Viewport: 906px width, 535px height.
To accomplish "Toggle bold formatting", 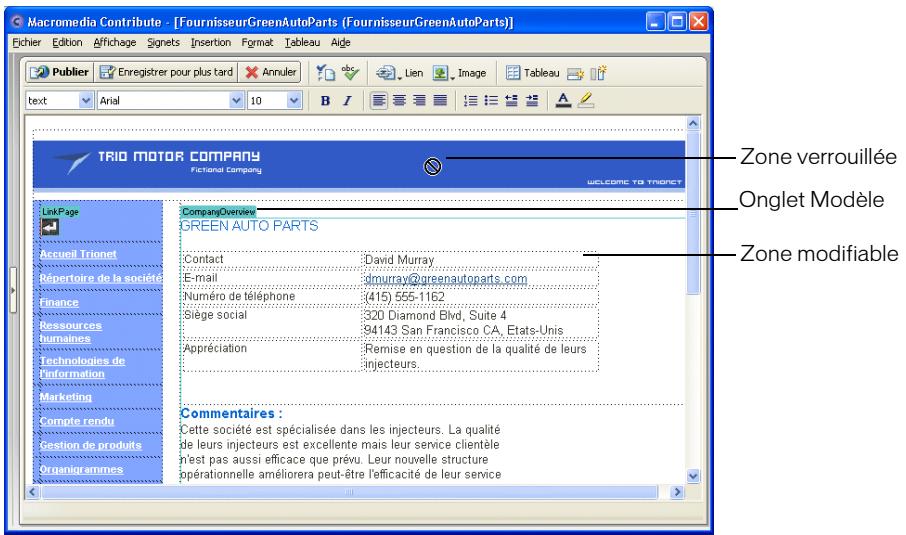I will click(x=325, y=101).
